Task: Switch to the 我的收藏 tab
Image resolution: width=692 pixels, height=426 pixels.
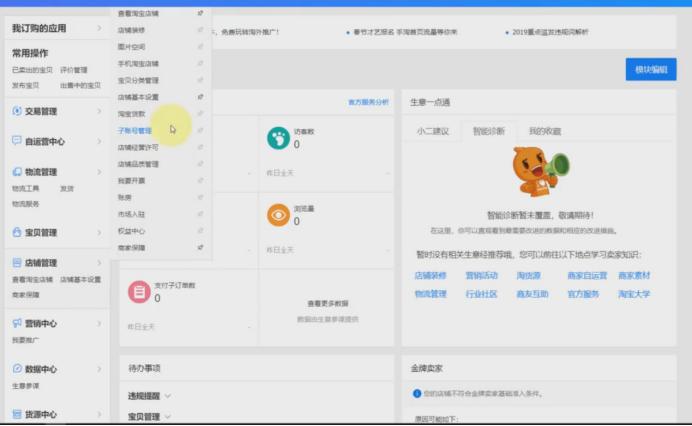Action: [x=545, y=131]
